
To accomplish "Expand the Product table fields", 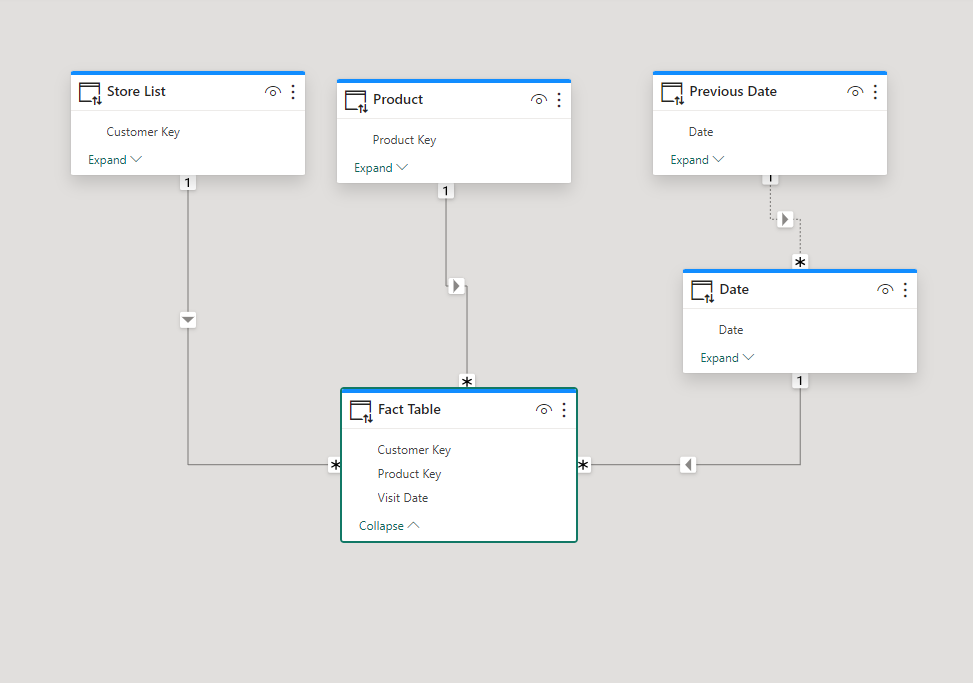I will pos(381,168).
